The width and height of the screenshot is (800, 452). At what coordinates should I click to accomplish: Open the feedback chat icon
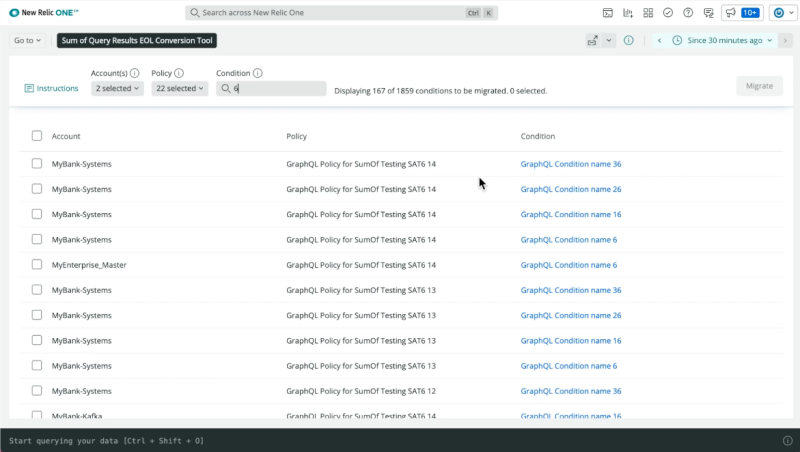(708, 13)
